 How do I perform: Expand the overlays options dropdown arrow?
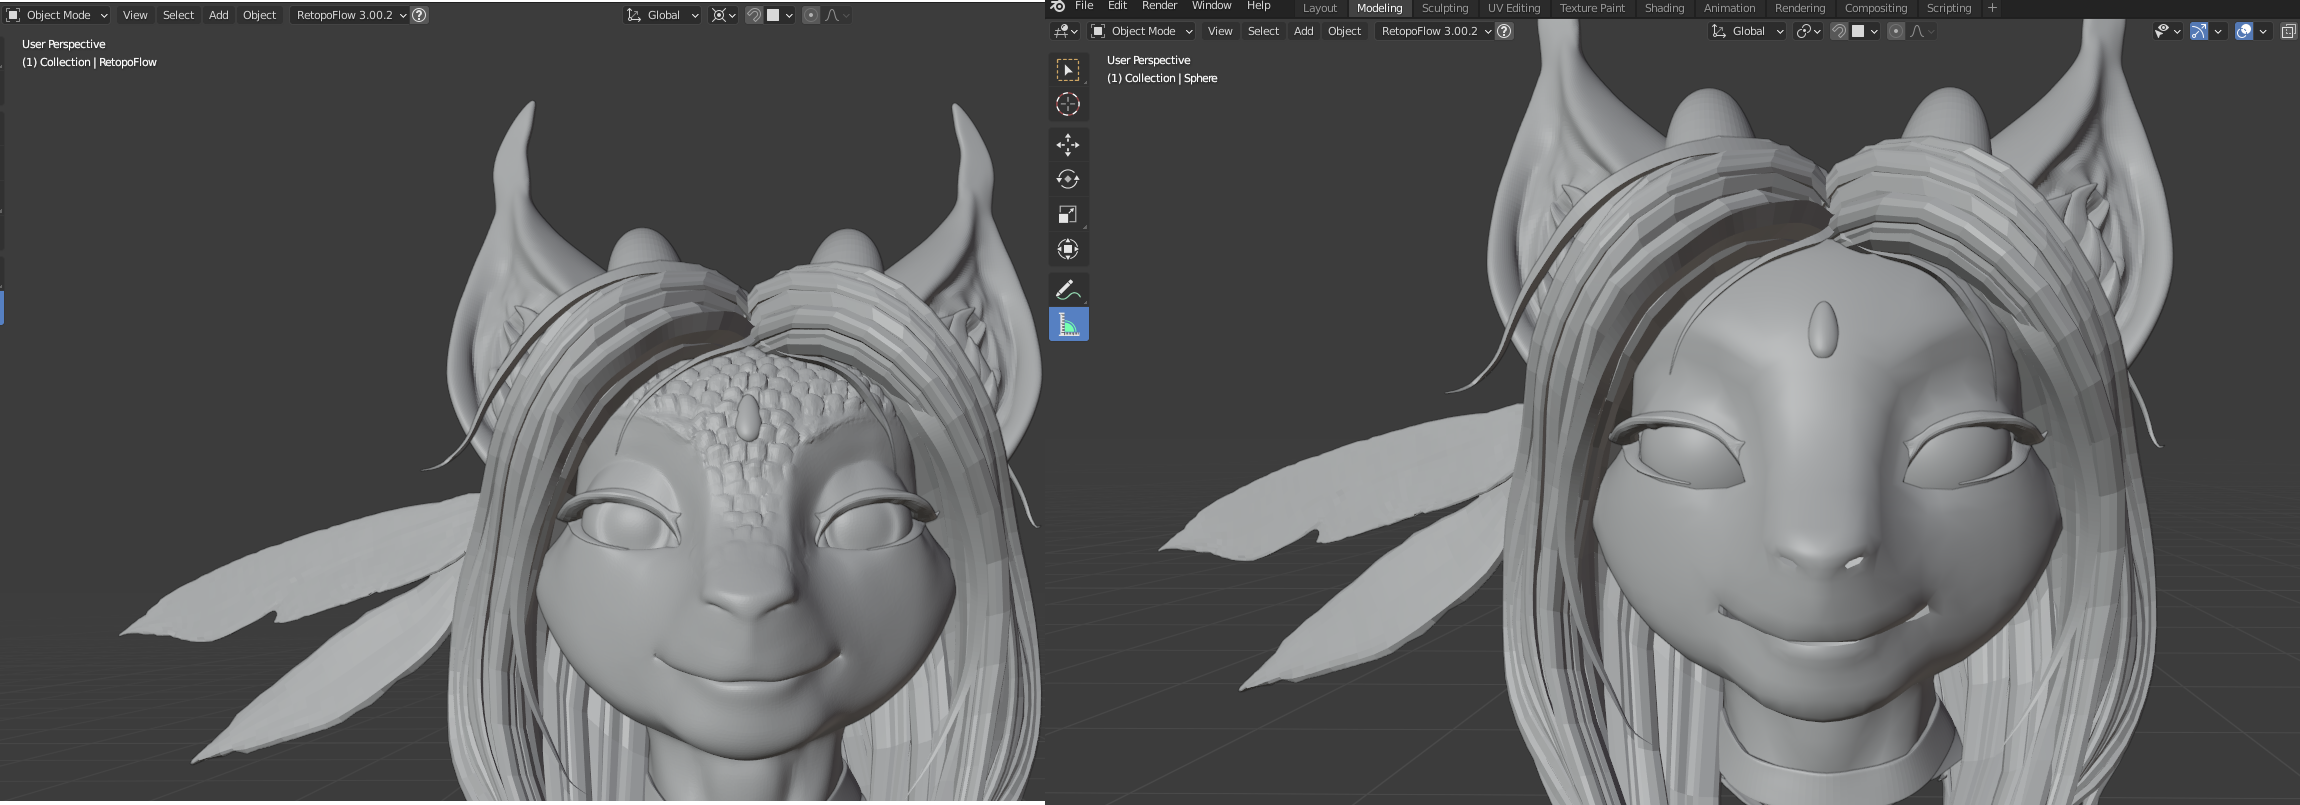pos(2263,31)
